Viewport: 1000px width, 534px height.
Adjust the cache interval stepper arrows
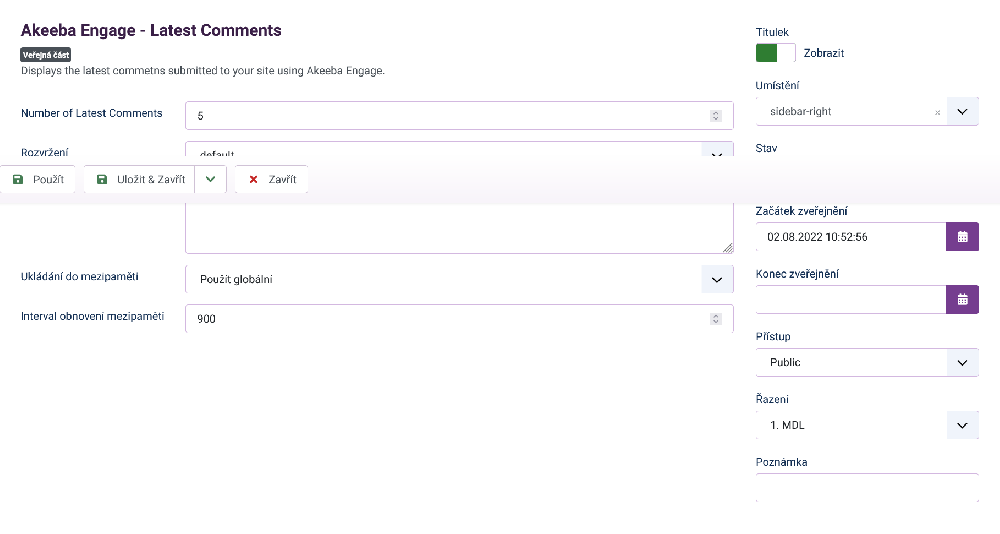[x=715, y=319]
